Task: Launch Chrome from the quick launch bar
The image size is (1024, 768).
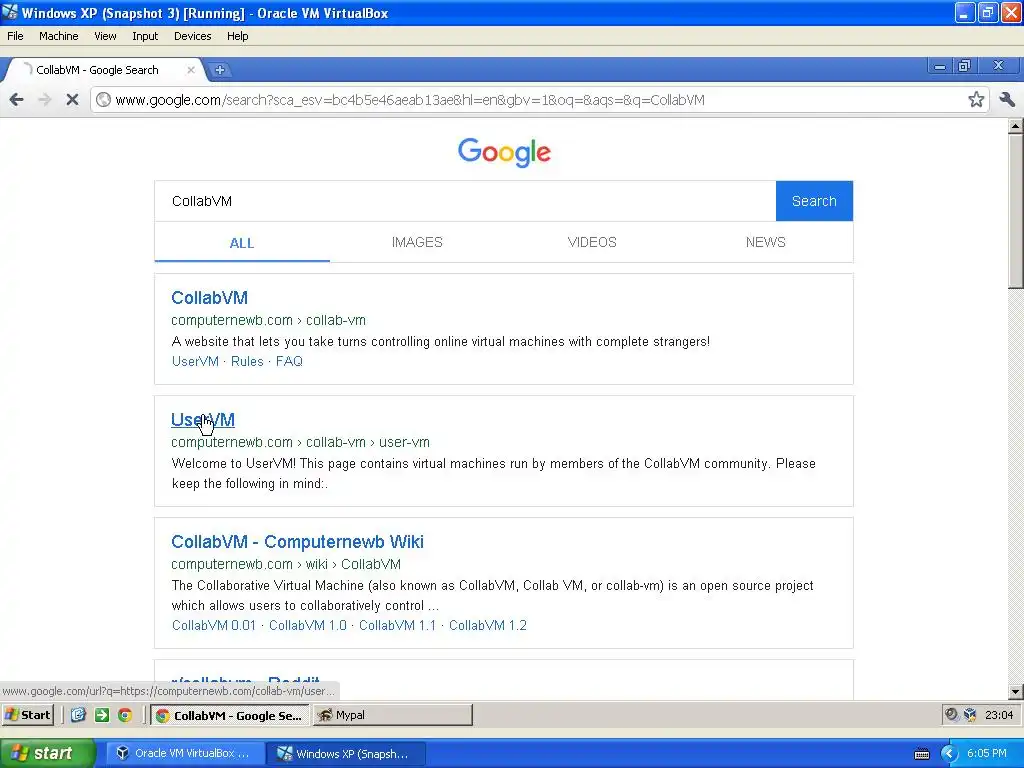Action: click(125, 715)
